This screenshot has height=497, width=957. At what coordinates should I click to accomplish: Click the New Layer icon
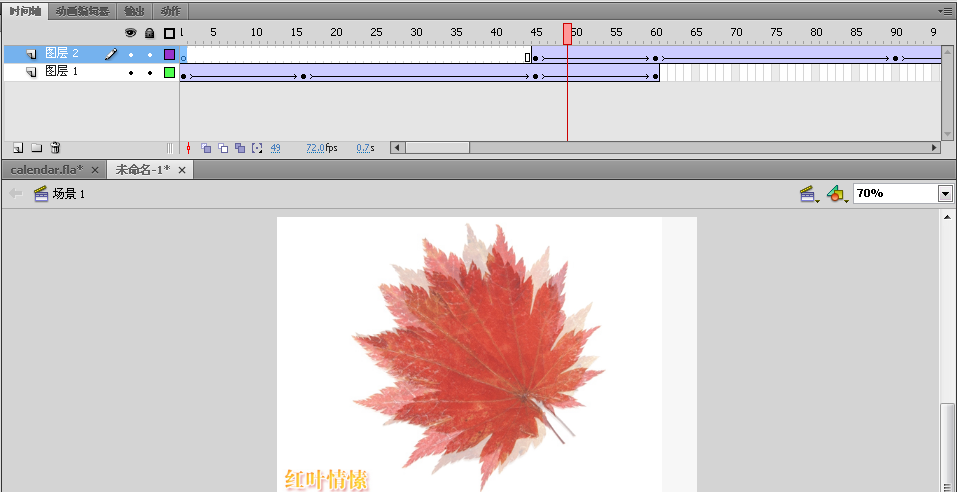click(18, 148)
